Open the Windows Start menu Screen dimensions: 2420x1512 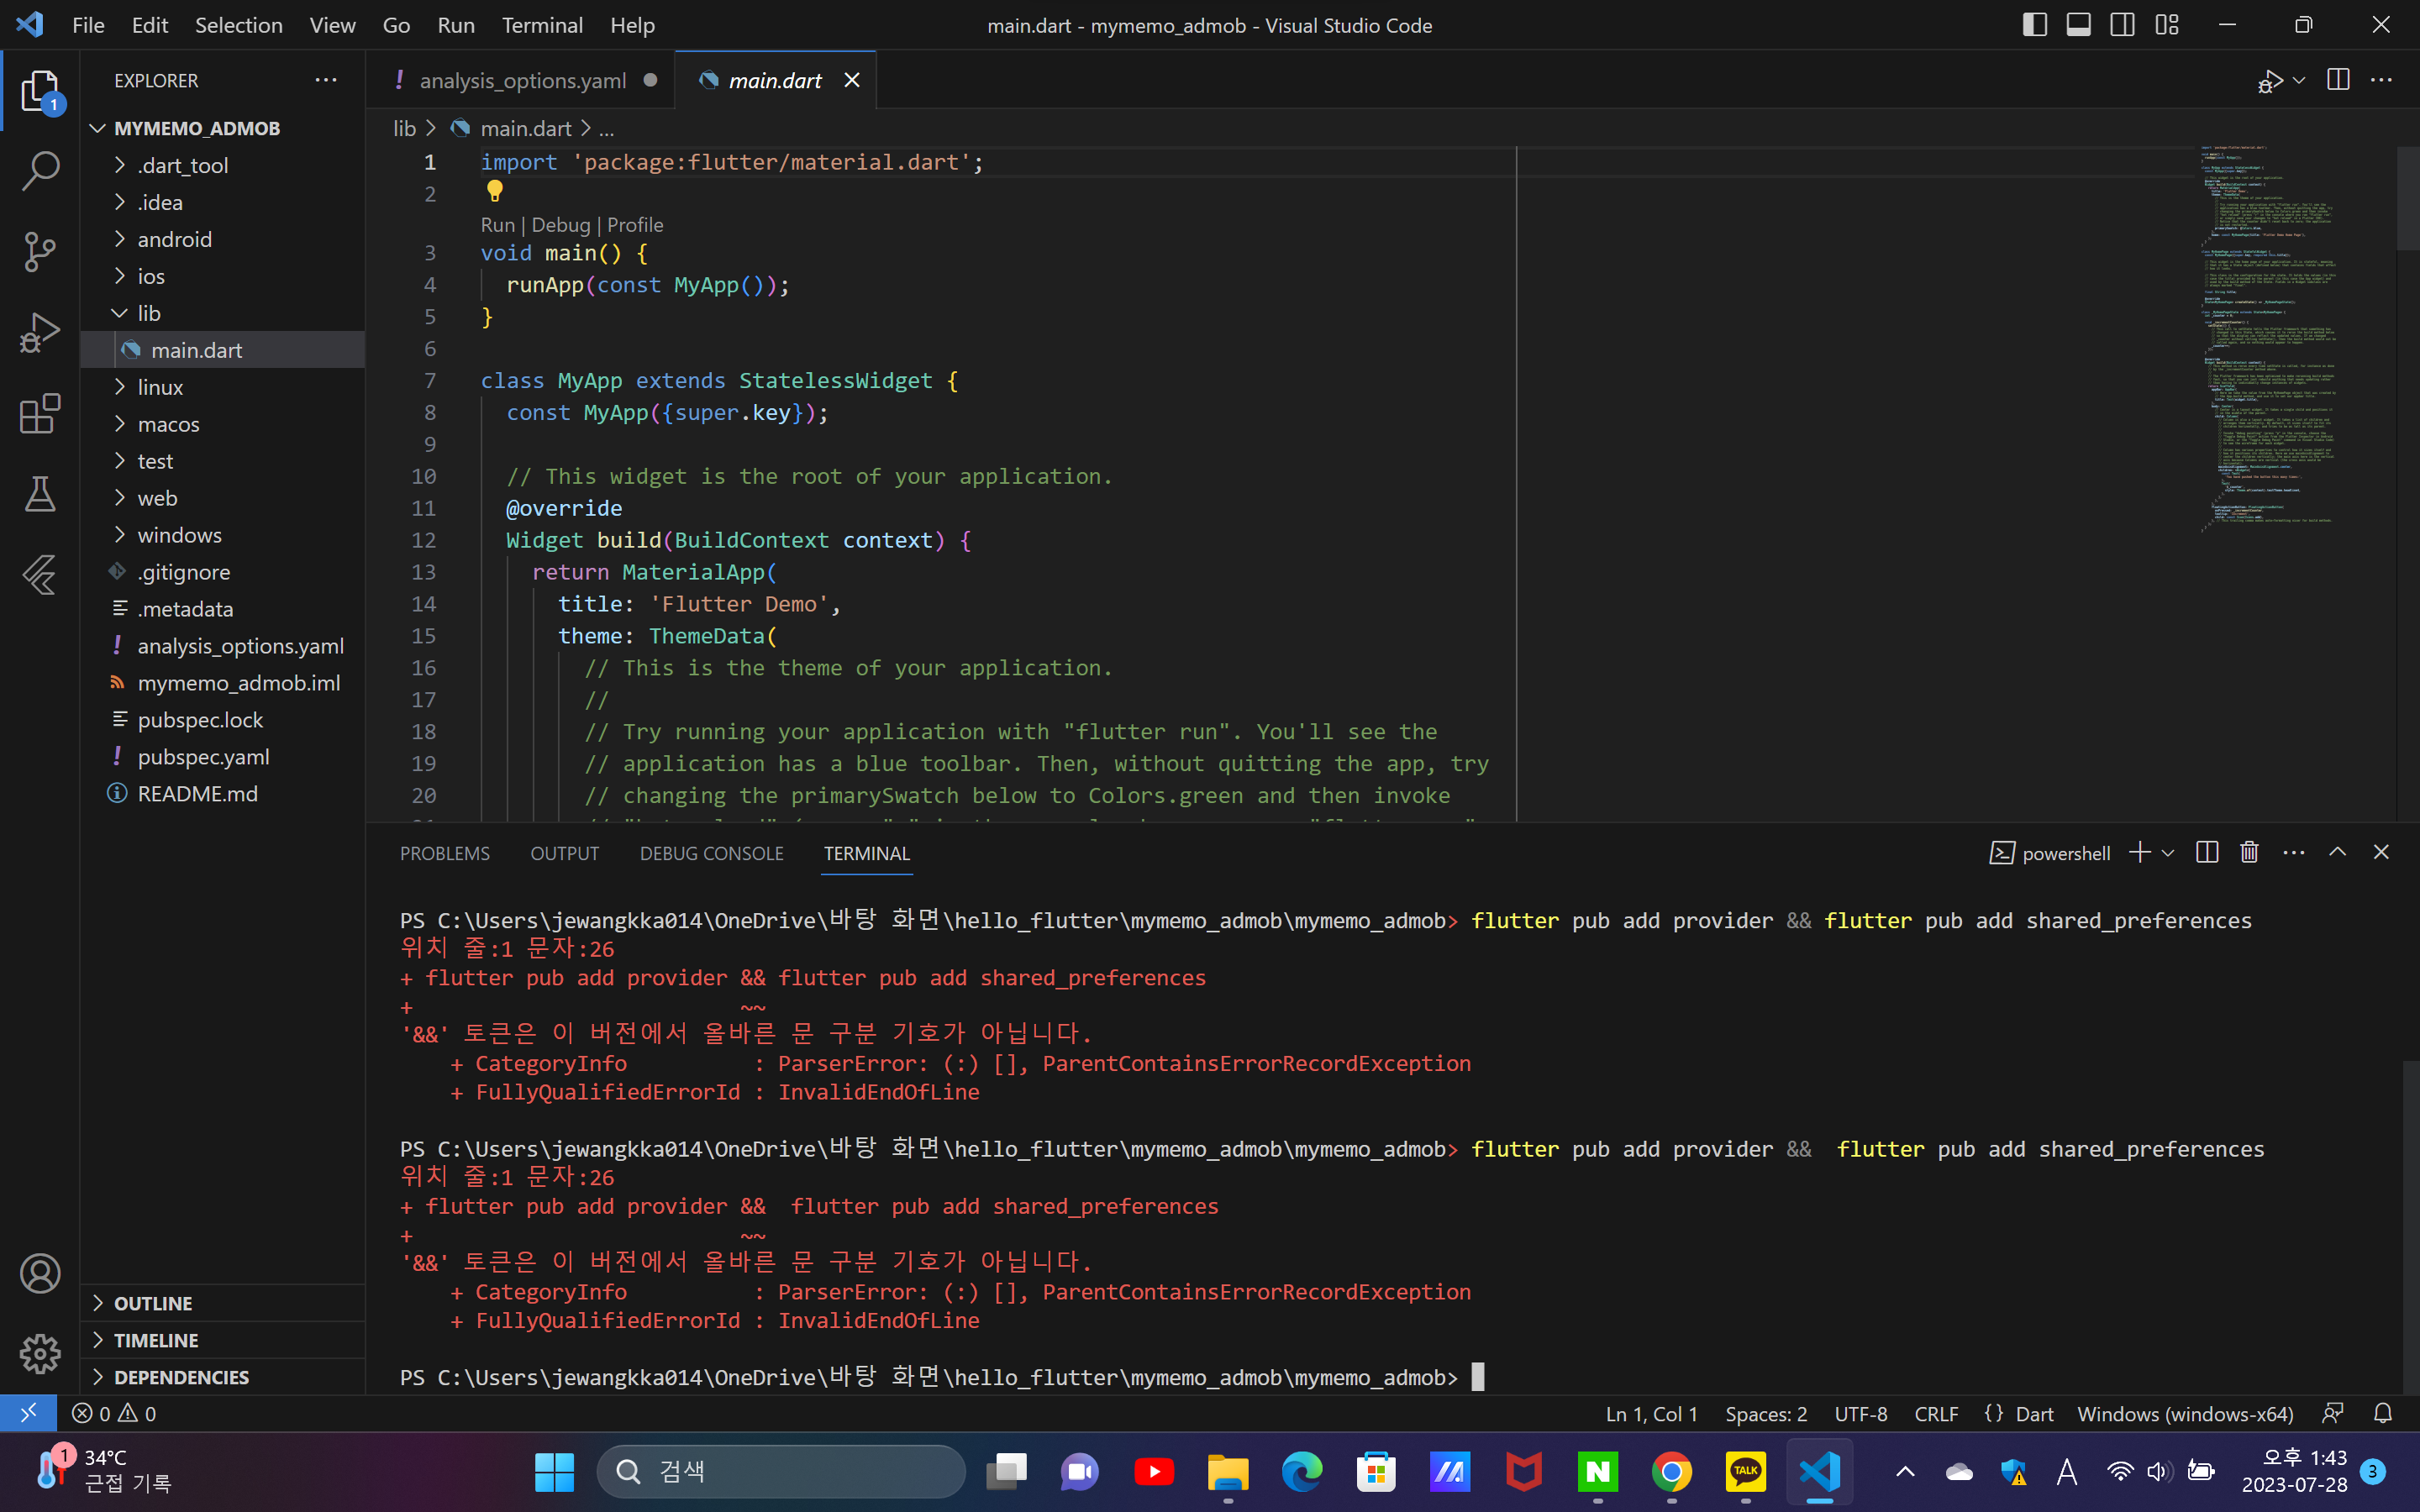[x=554, y=1471]
